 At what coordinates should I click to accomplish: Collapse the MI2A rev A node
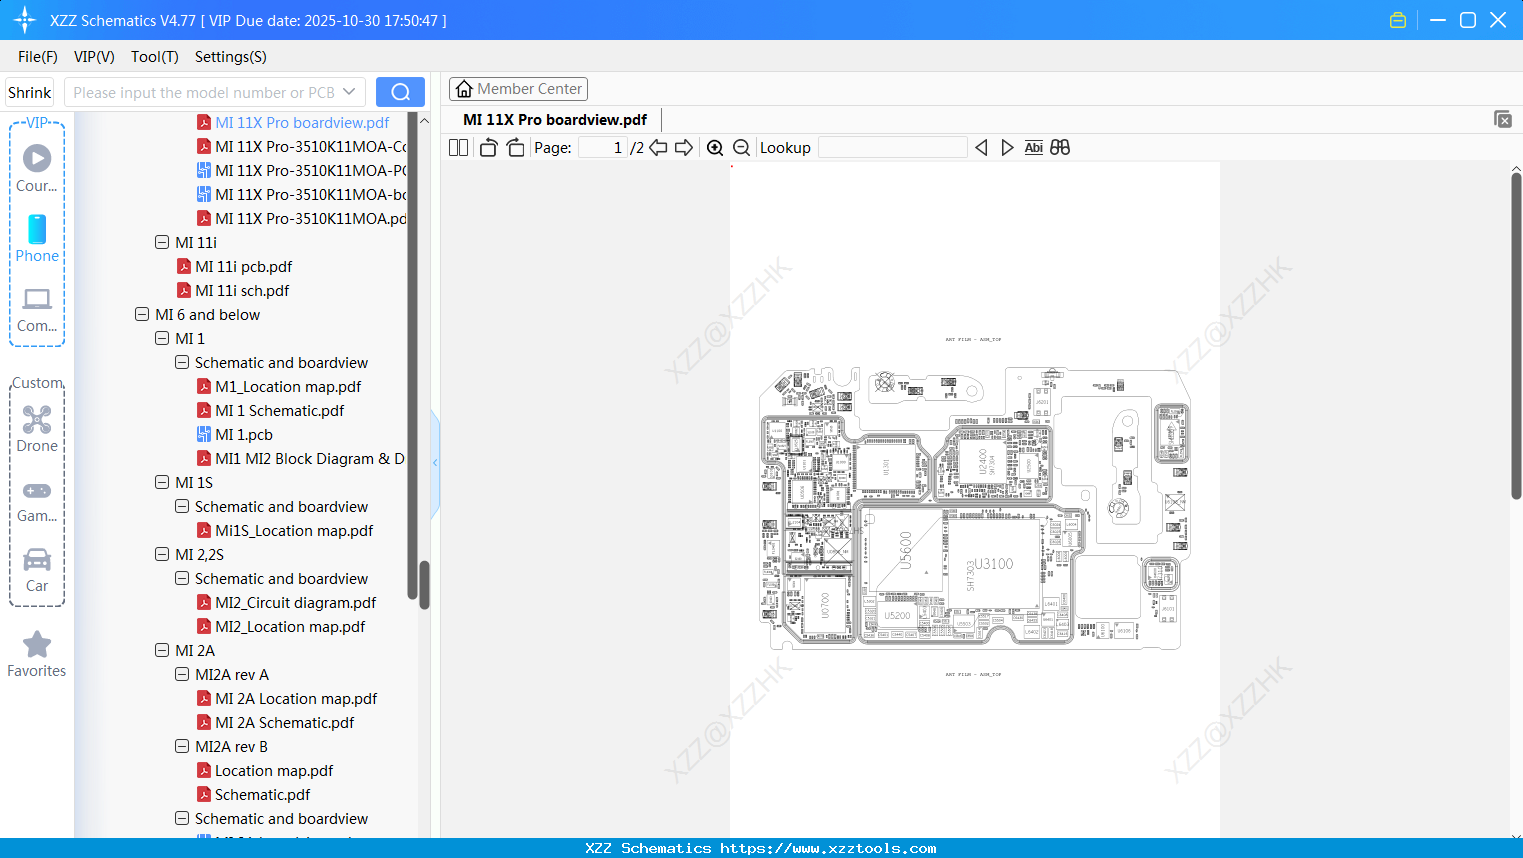(182, 674)
